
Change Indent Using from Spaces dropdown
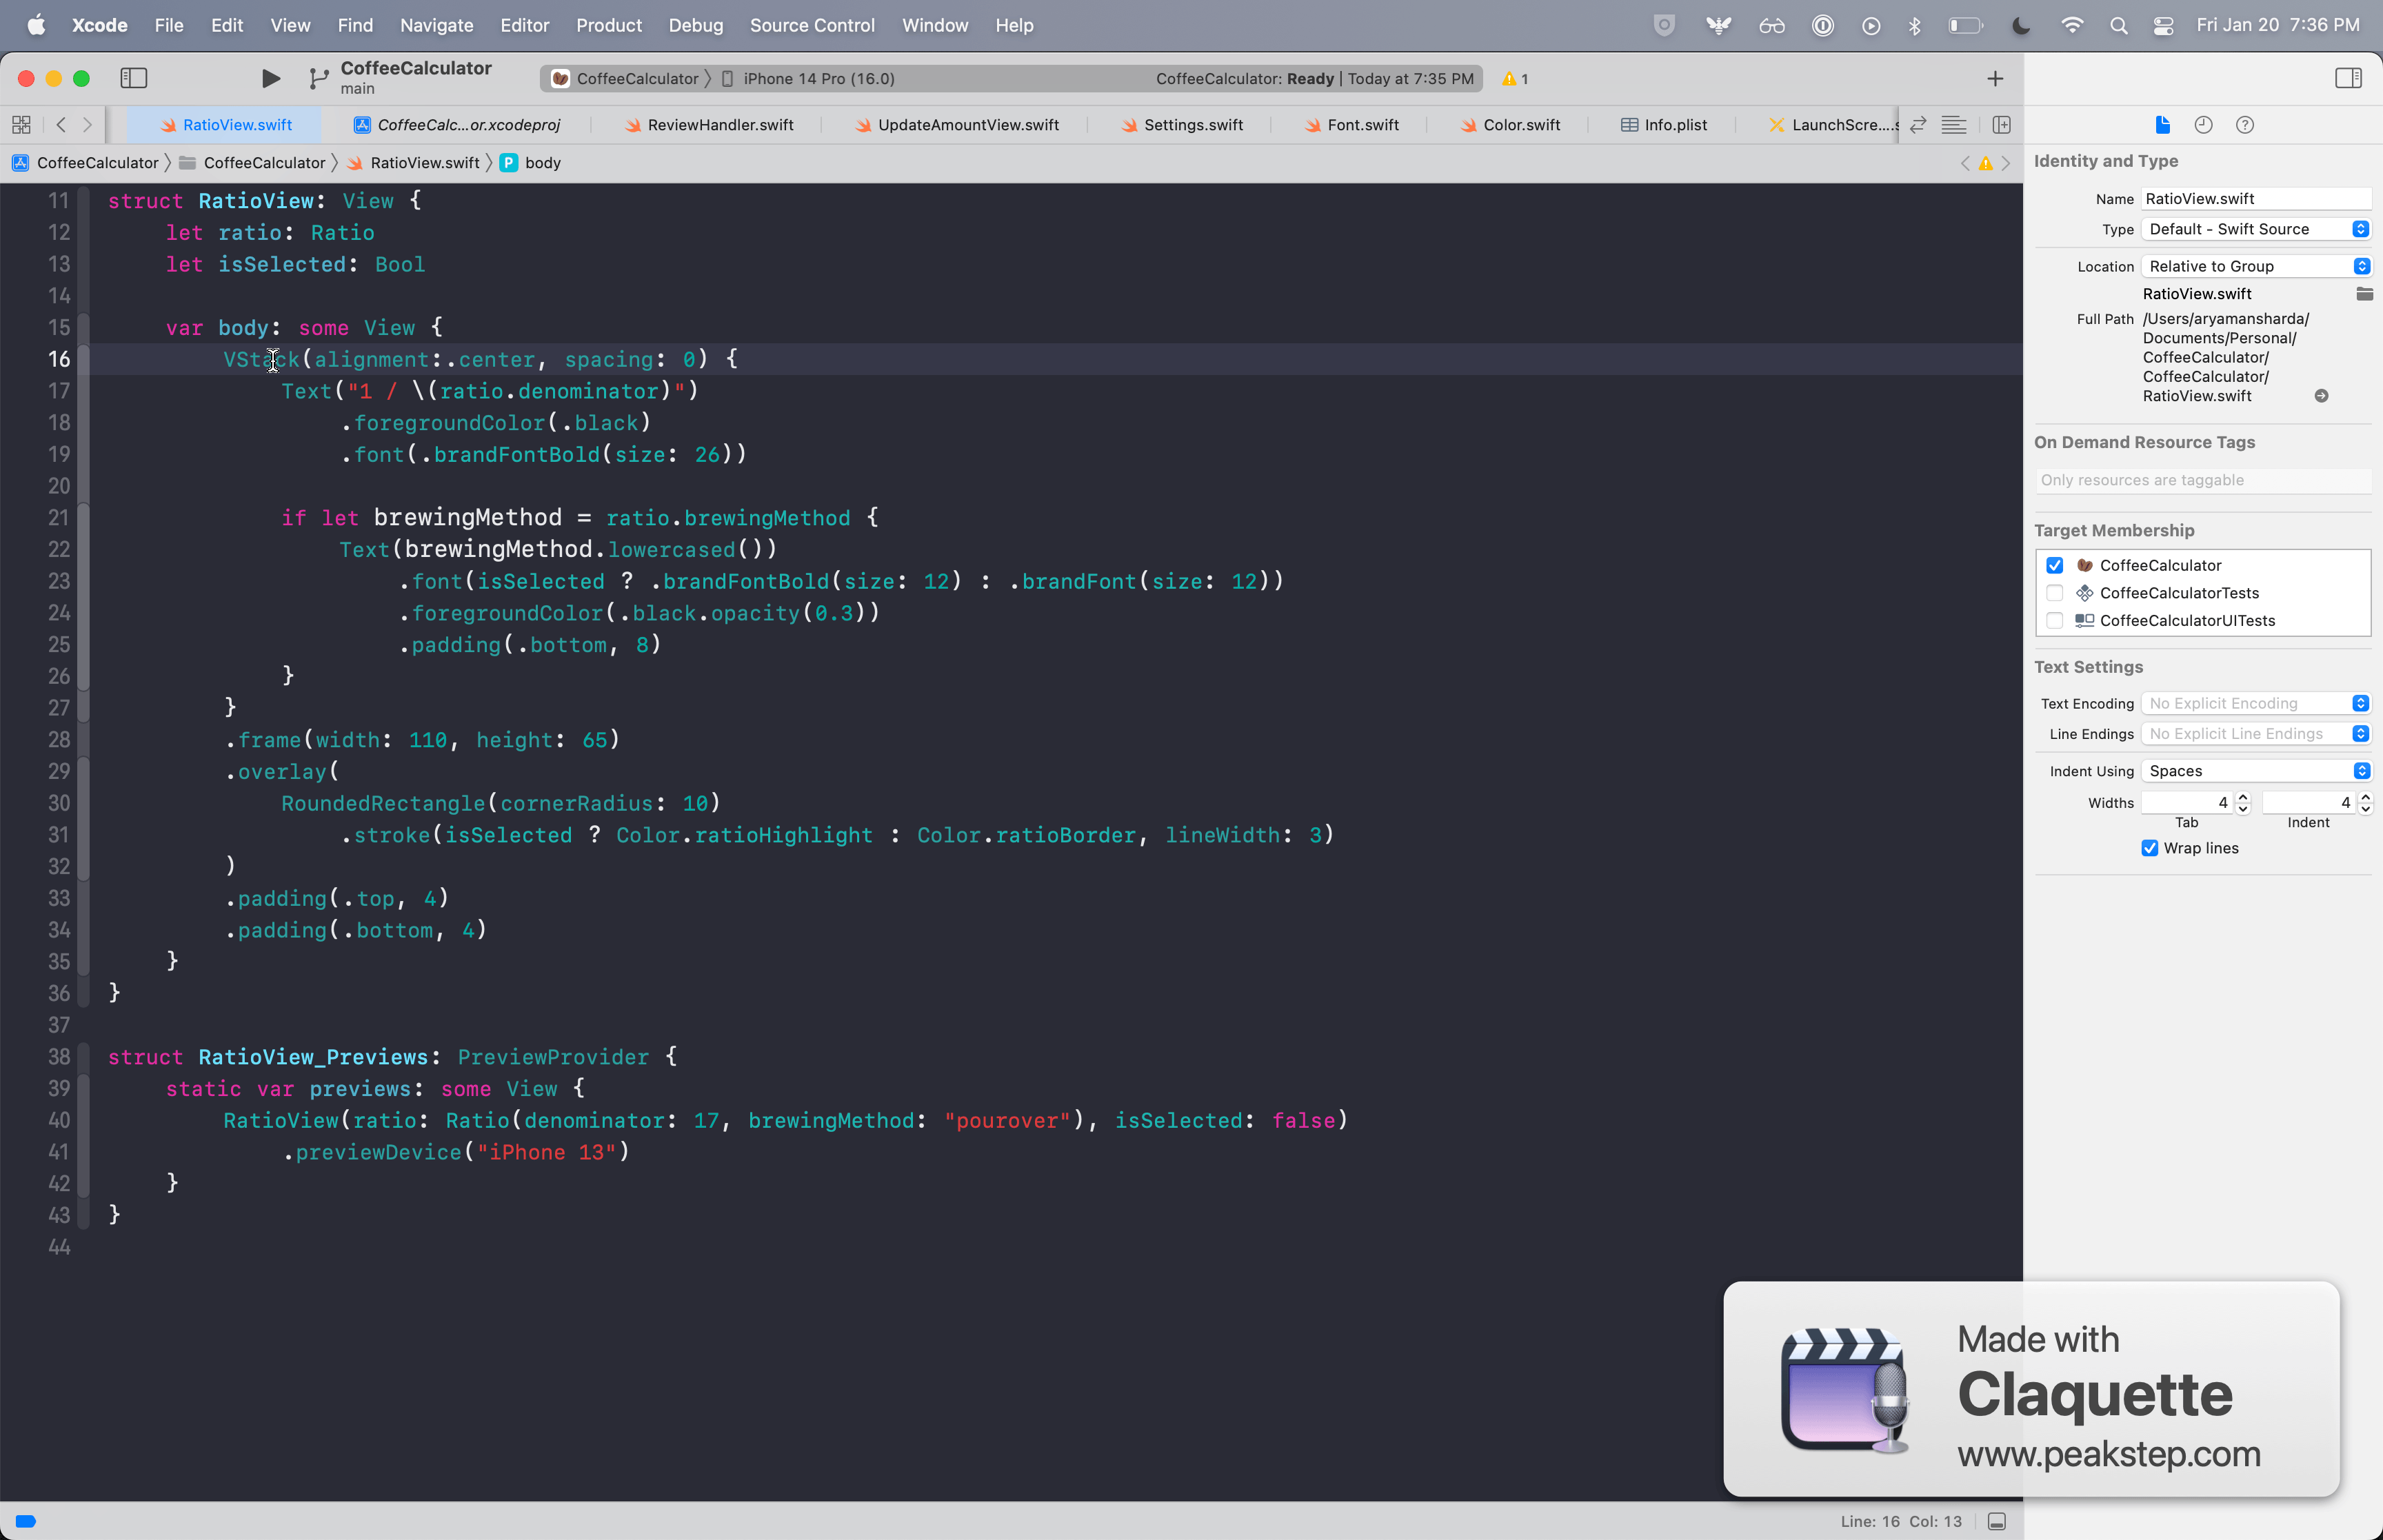click(2256, 770)
